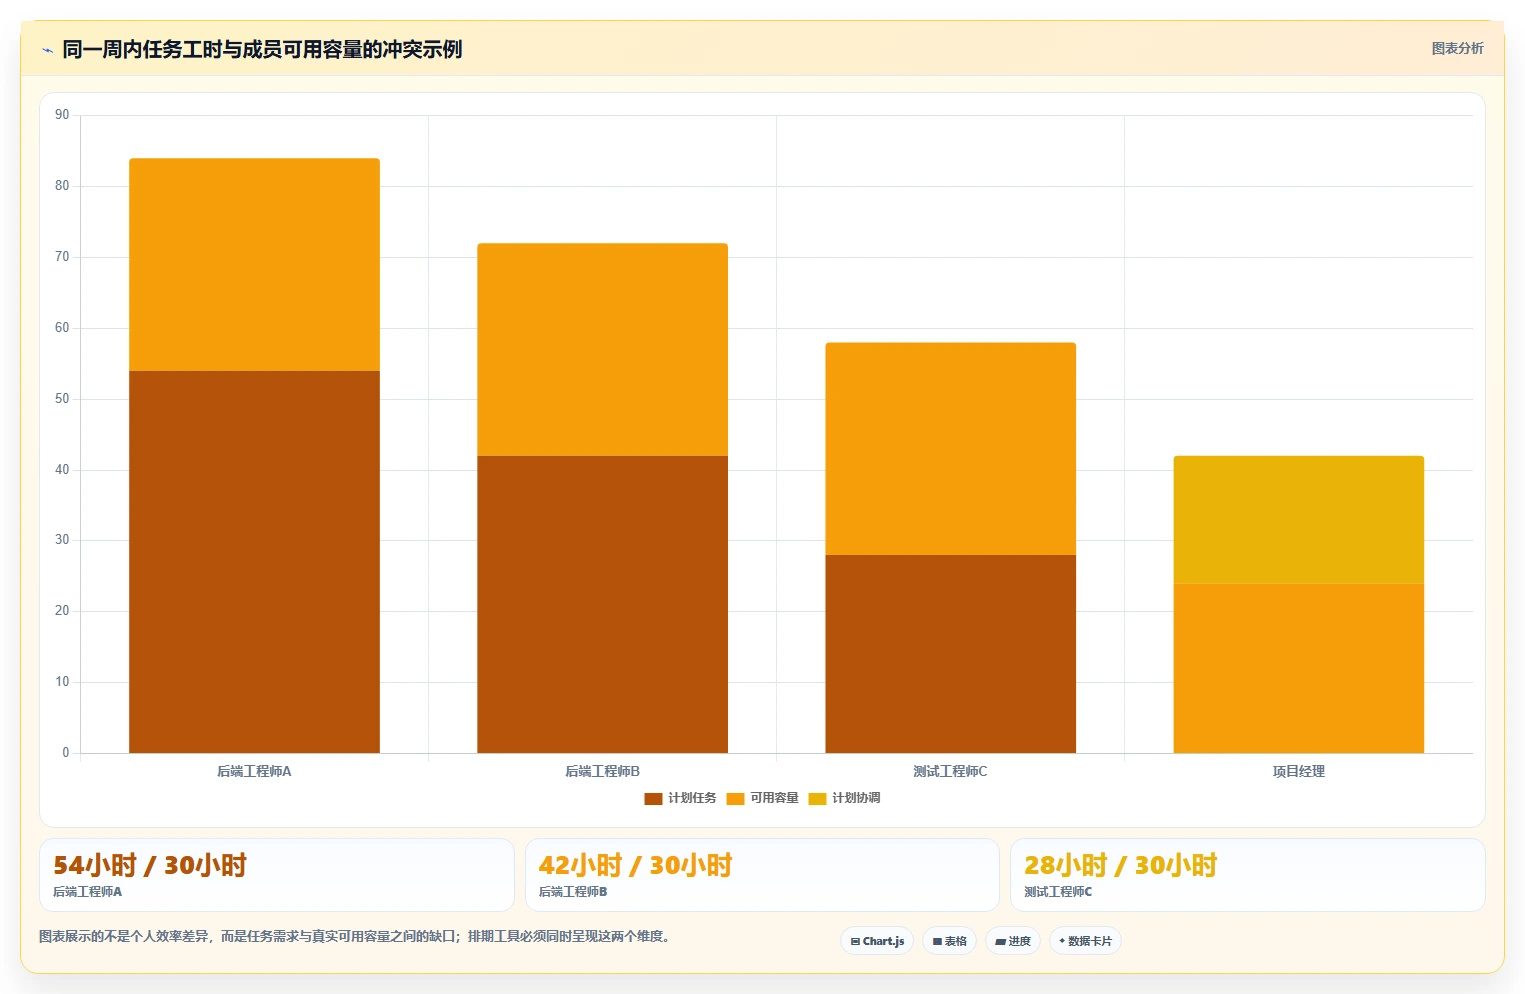Select the 表格 tag
Screen dimensions: 1525x994
[949, 941]
